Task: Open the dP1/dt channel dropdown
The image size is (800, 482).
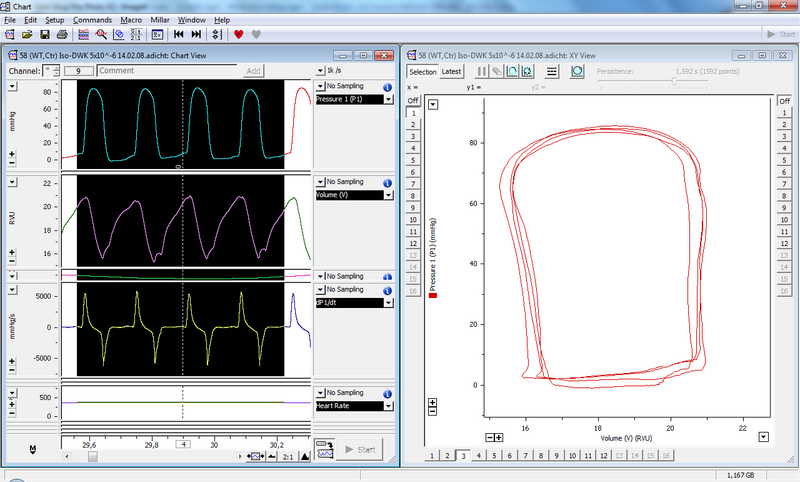Action: pos(386,302)
